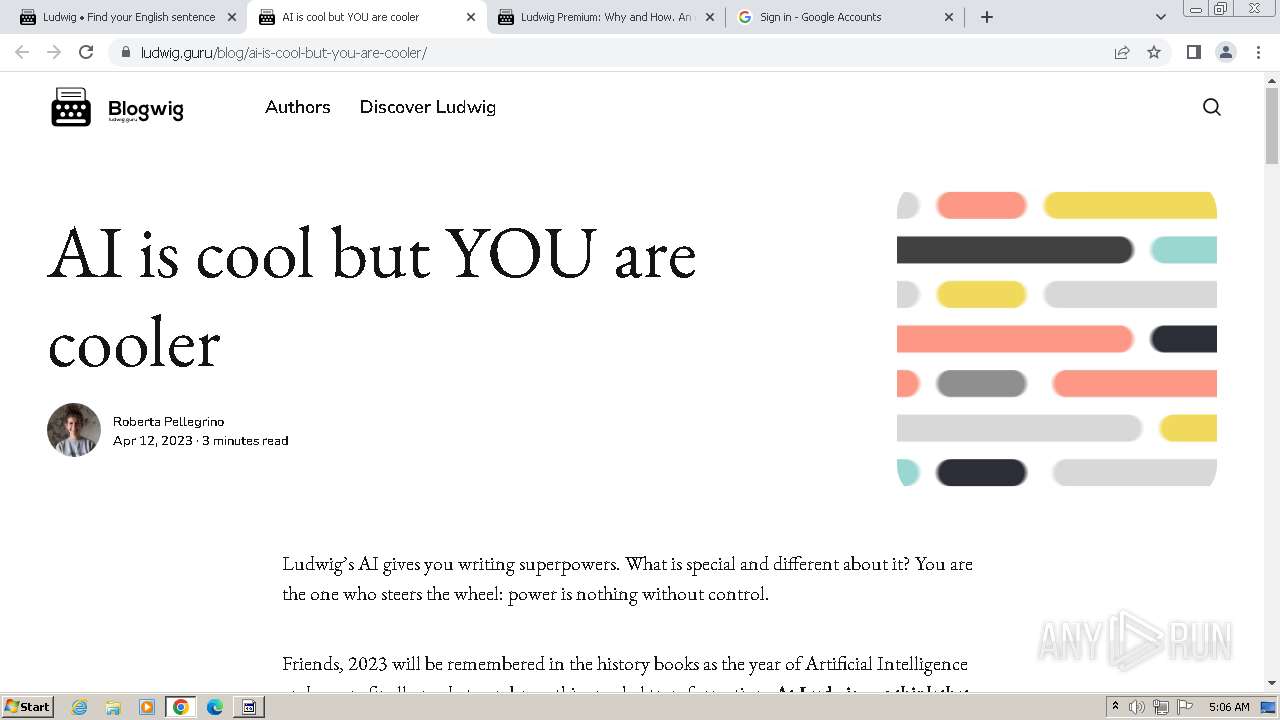
Task: Close the AI is cool tab
Action: click(x=471, y=17)
